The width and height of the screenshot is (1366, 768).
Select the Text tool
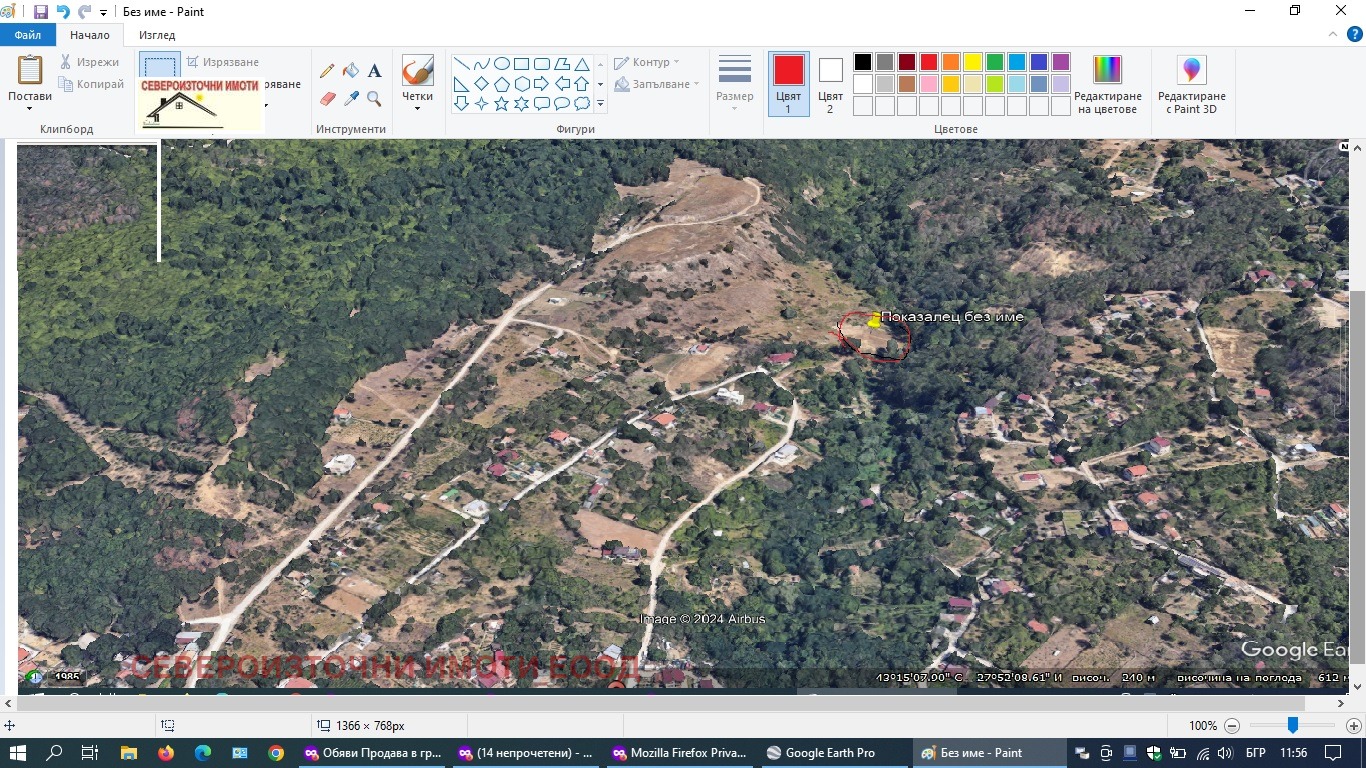[374, 71]
